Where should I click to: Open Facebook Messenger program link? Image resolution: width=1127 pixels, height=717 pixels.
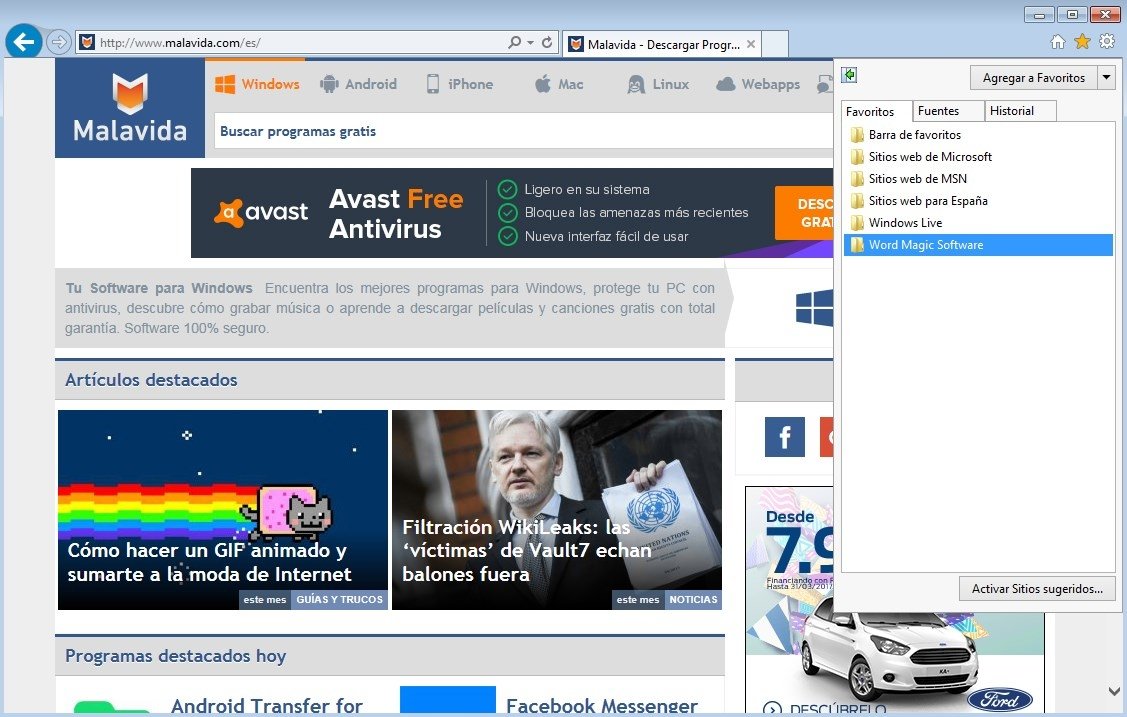point(602,706)
